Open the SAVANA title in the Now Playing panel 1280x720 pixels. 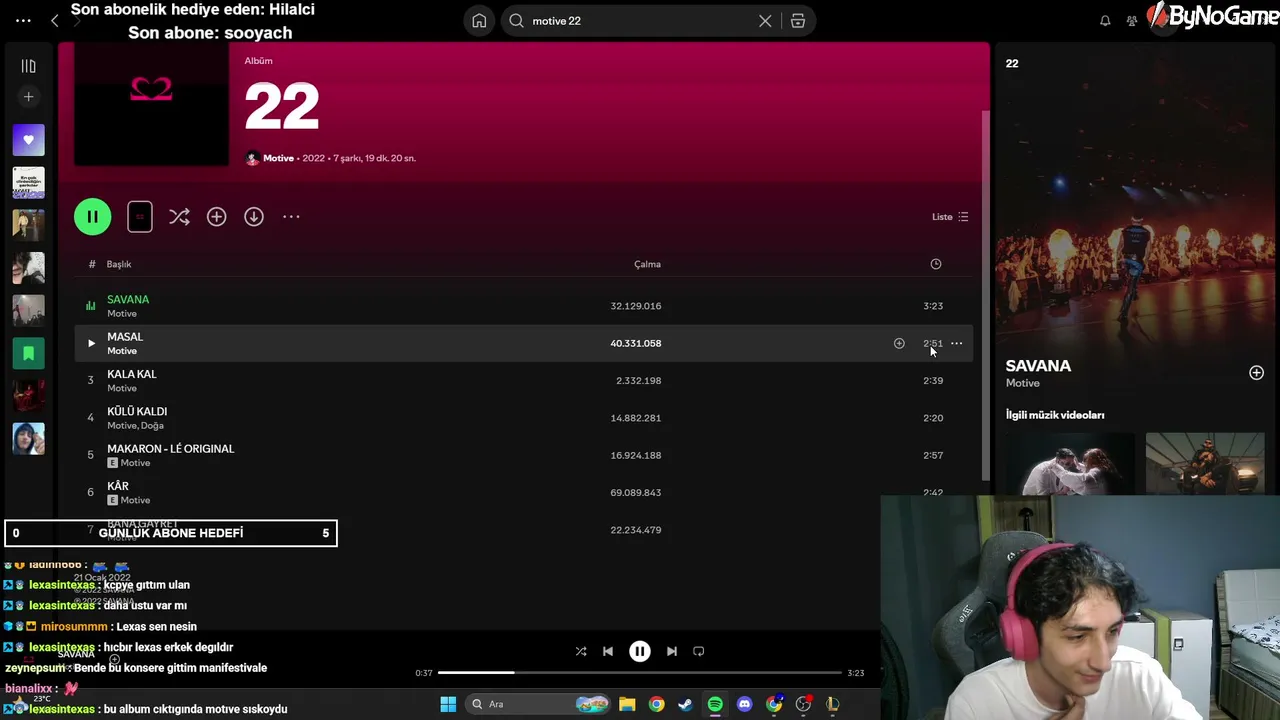1038,366
